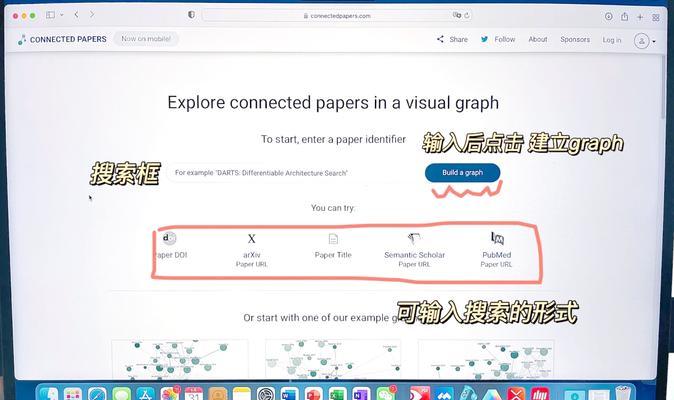This screenshot has height=400, width=674.
Task: Open PowerPoint from the dock
Action: [313, 394]
